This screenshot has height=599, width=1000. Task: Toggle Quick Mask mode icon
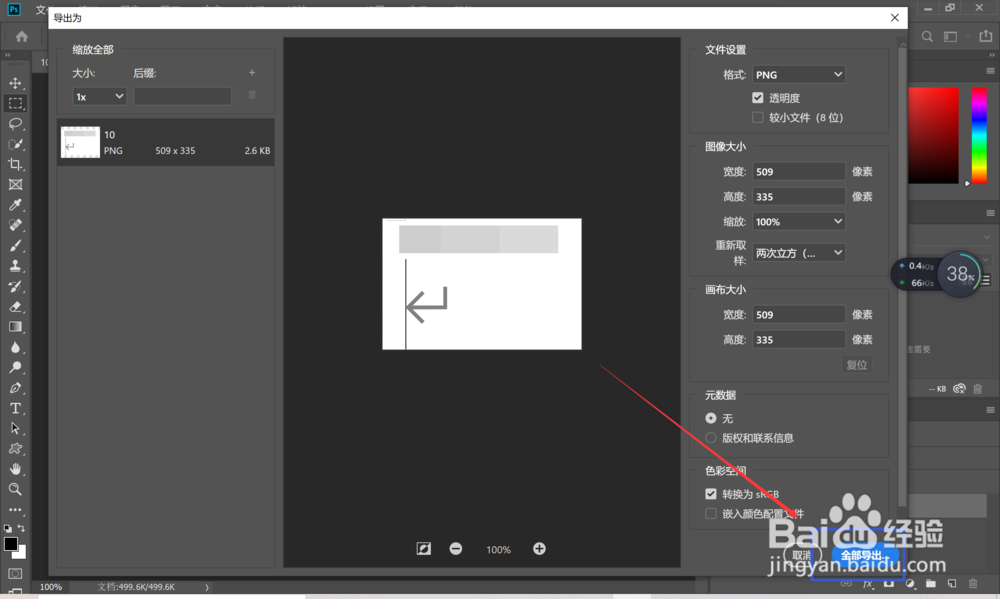point(15,573)
